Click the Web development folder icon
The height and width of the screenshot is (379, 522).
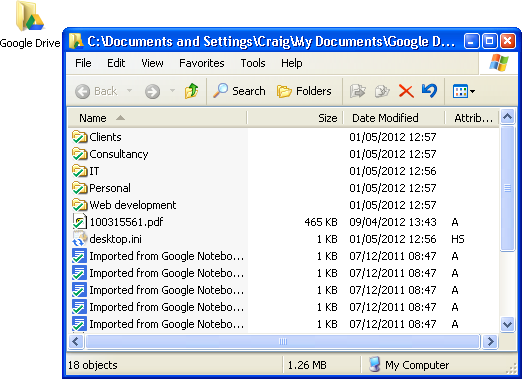pyautogui.click(x=80, y=205)
